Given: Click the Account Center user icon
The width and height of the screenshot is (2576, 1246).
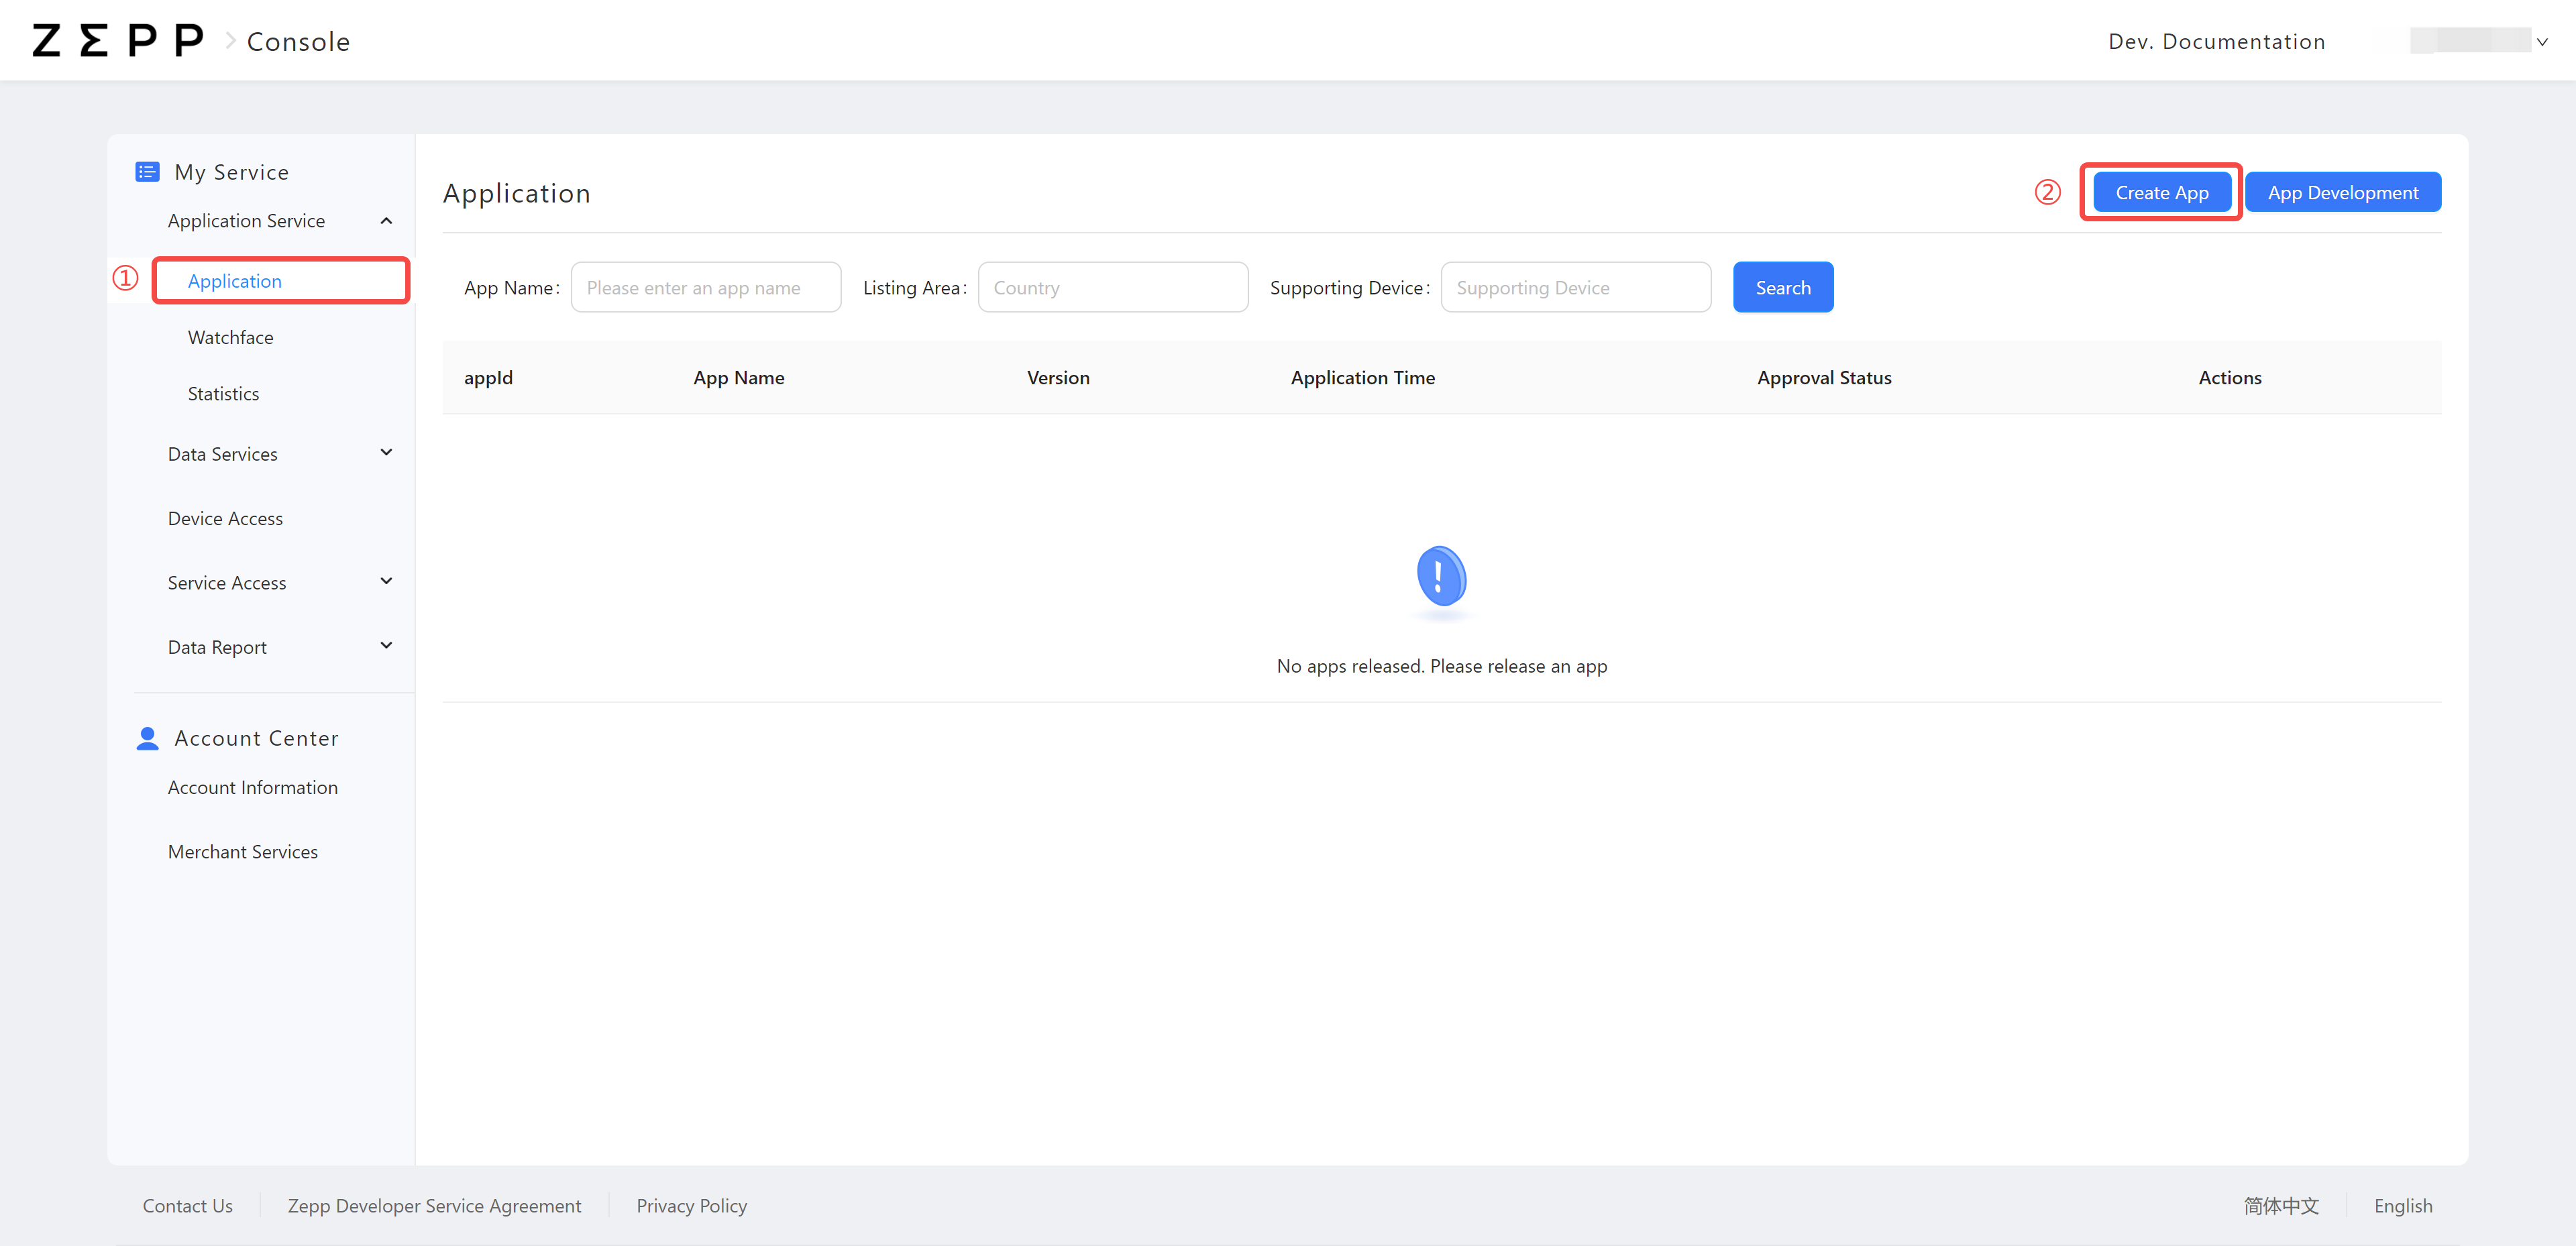Looking at the screenshot, I should point(147,738).
